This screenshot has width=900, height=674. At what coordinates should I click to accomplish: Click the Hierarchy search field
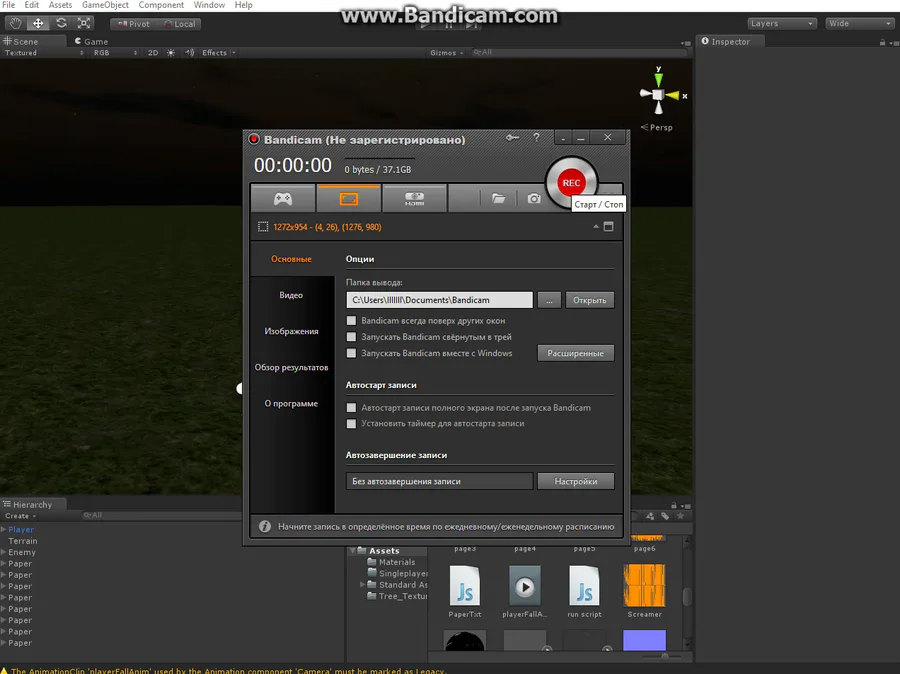(x=161, y=516)
